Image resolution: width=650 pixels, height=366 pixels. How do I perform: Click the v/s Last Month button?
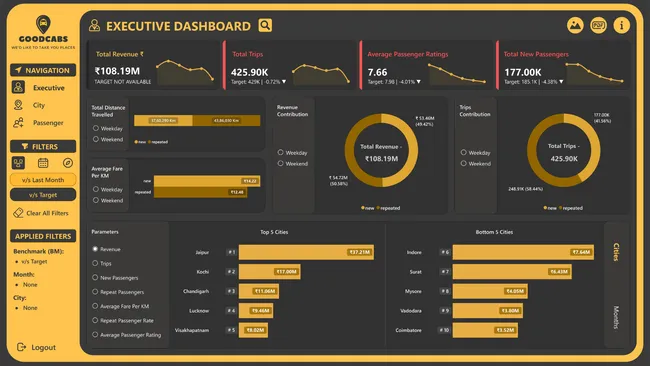tap(43, 179)
